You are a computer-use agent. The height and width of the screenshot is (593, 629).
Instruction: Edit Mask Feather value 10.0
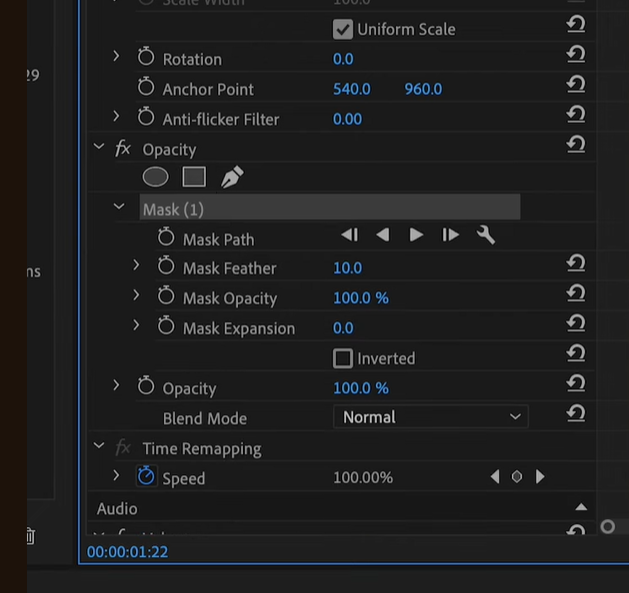click(347, 268)
